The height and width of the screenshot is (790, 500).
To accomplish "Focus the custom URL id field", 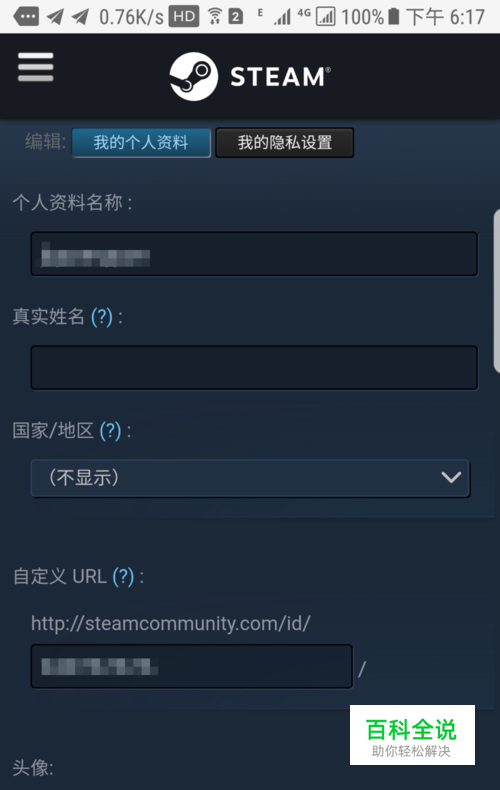I will pyautogui.click(x=192, y=666).
